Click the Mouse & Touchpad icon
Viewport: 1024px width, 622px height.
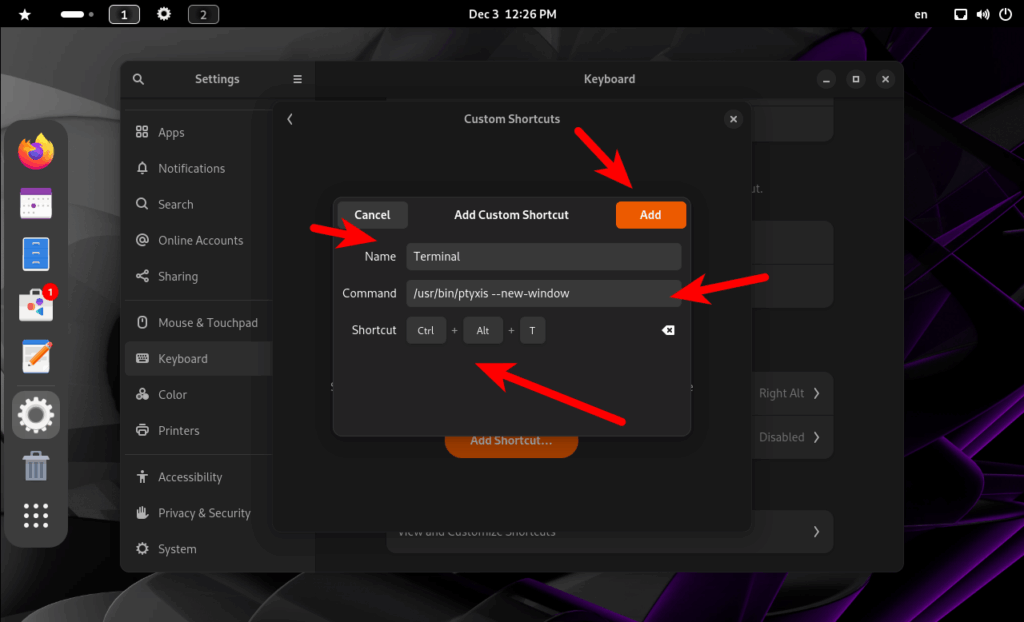point(142,322)
